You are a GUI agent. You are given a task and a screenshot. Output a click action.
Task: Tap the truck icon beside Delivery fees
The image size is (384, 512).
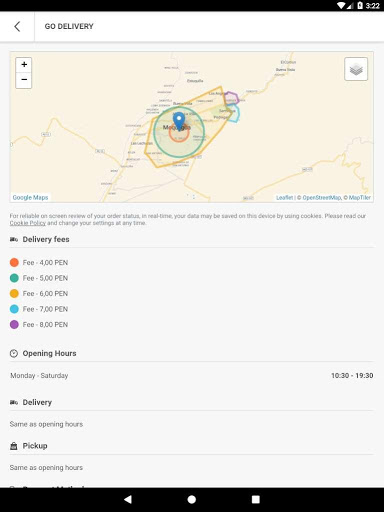click(14, 239)
